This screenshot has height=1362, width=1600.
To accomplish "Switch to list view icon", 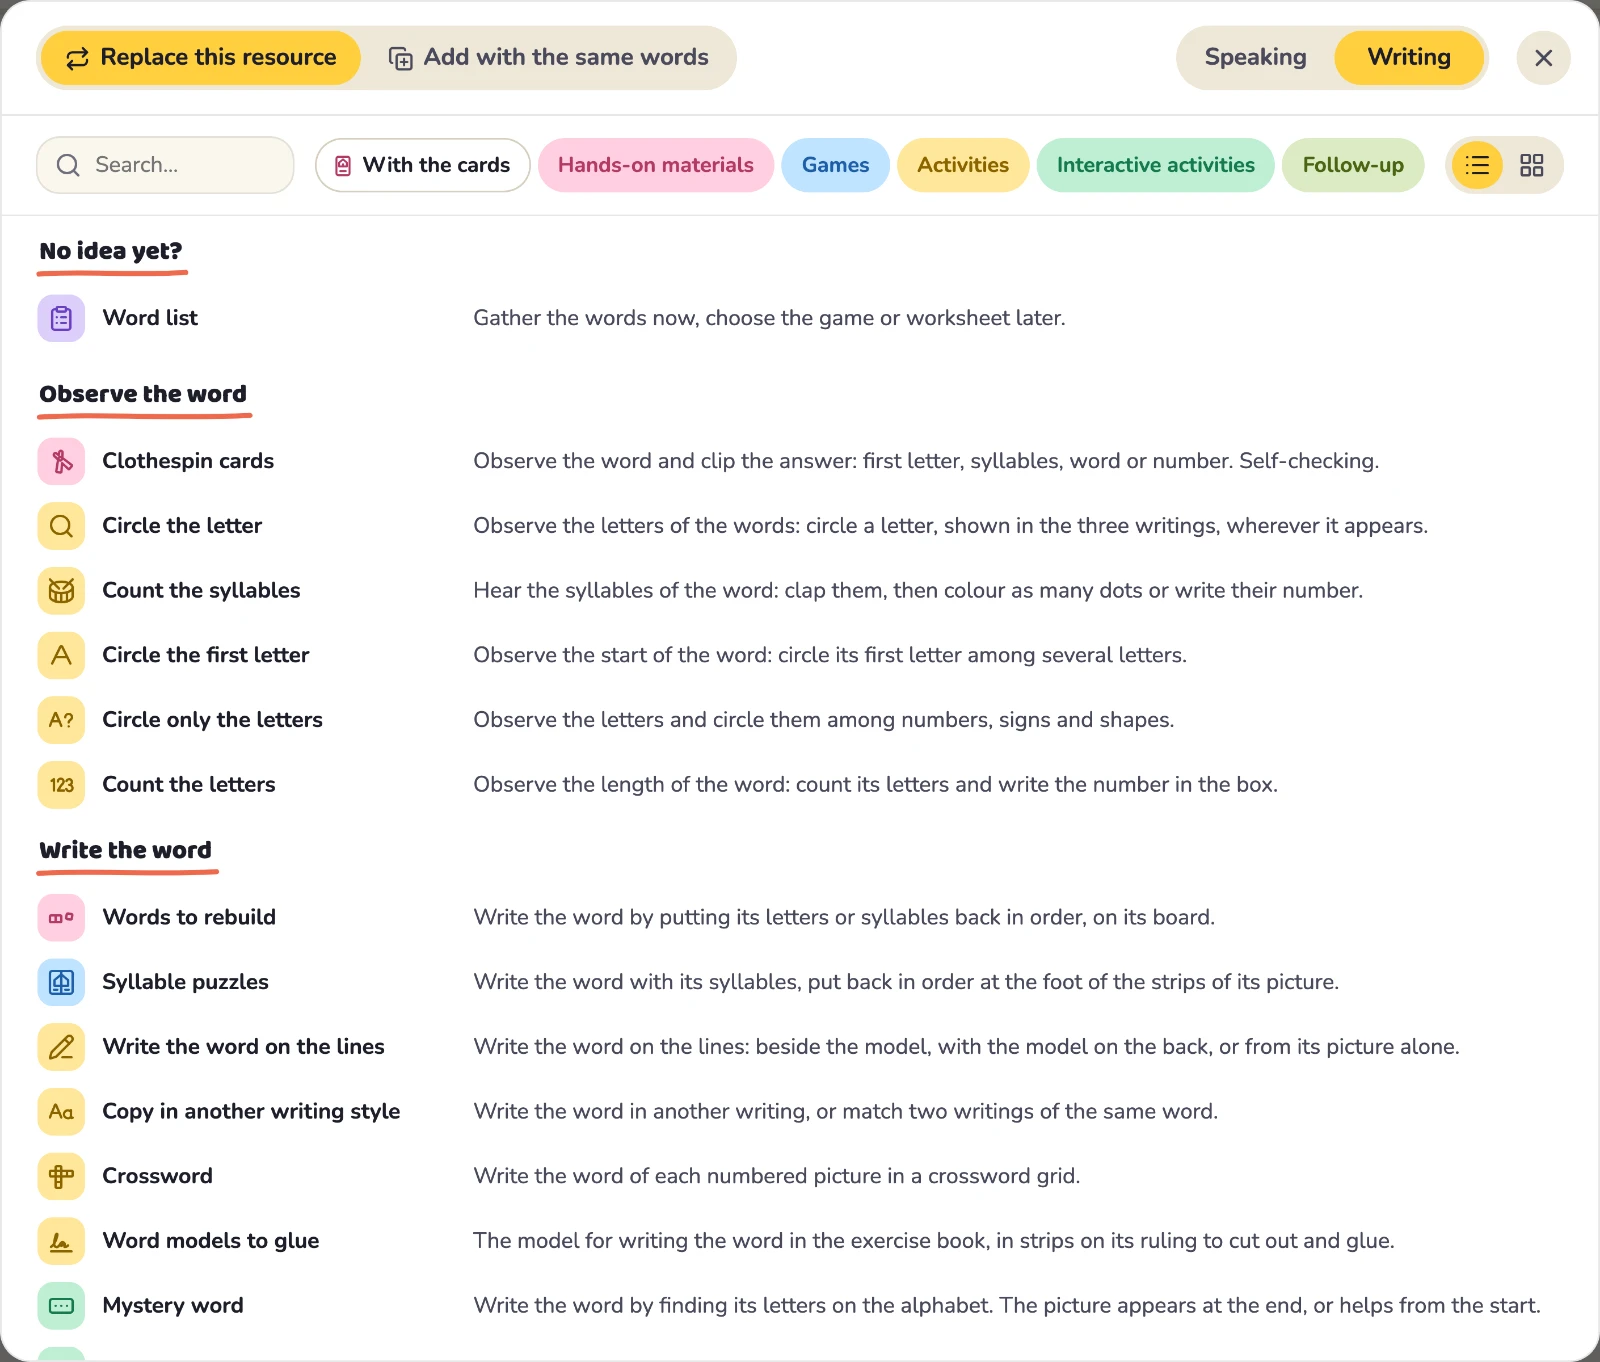I will click(x=1477, y=165).
